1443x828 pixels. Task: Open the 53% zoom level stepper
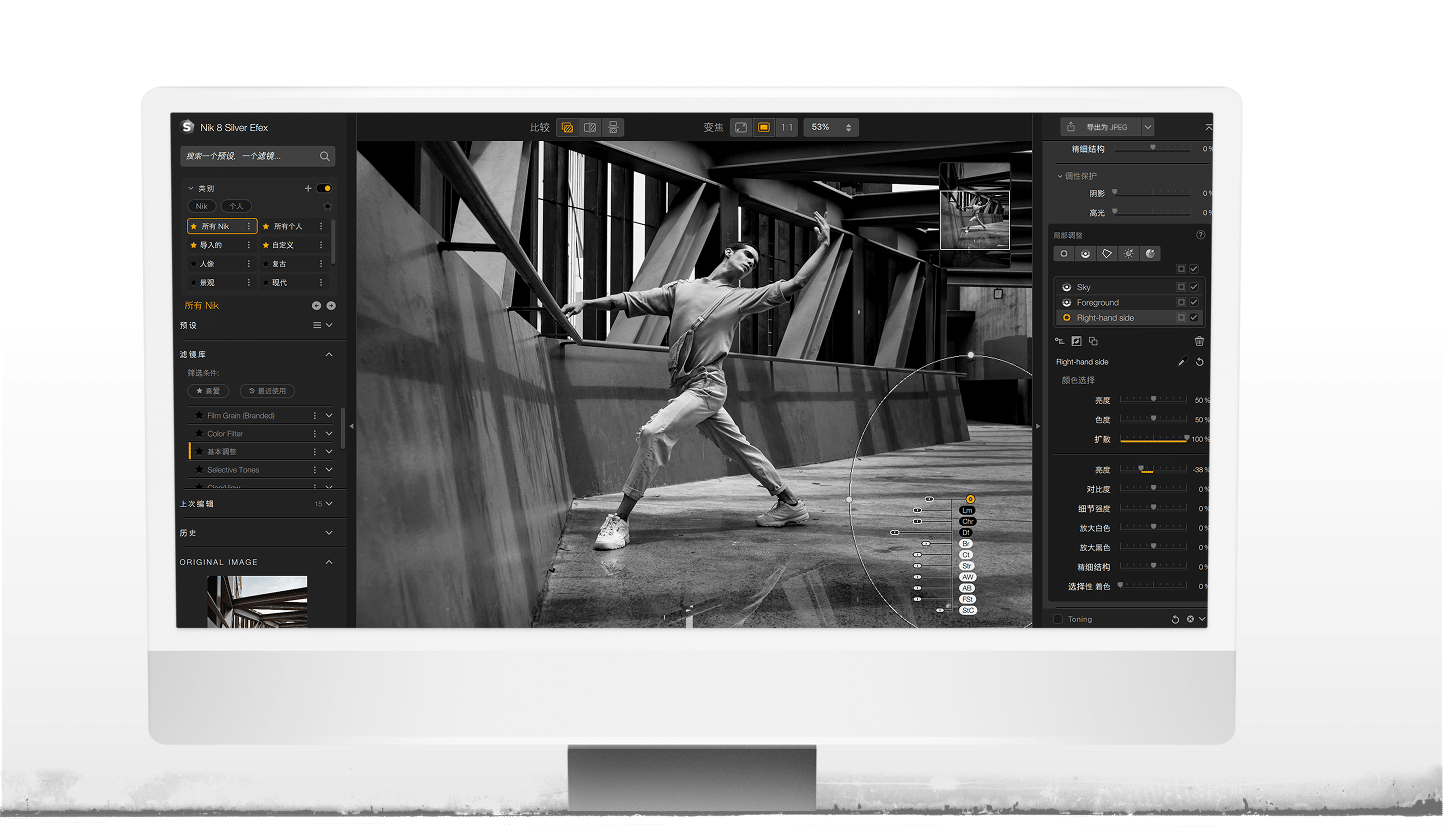pos(849,127)
